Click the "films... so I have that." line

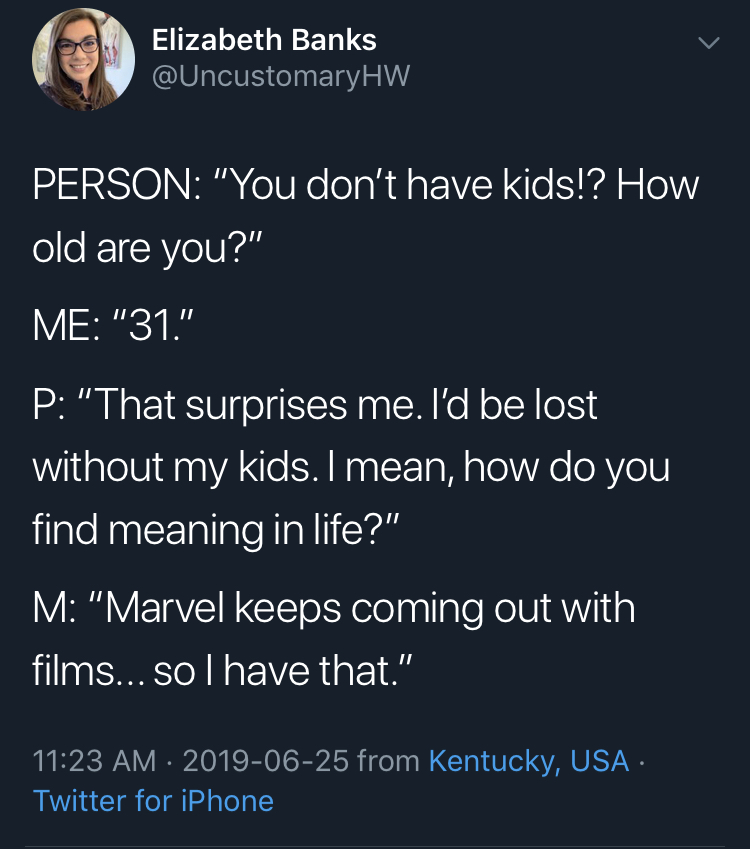(x=222, y=667)
